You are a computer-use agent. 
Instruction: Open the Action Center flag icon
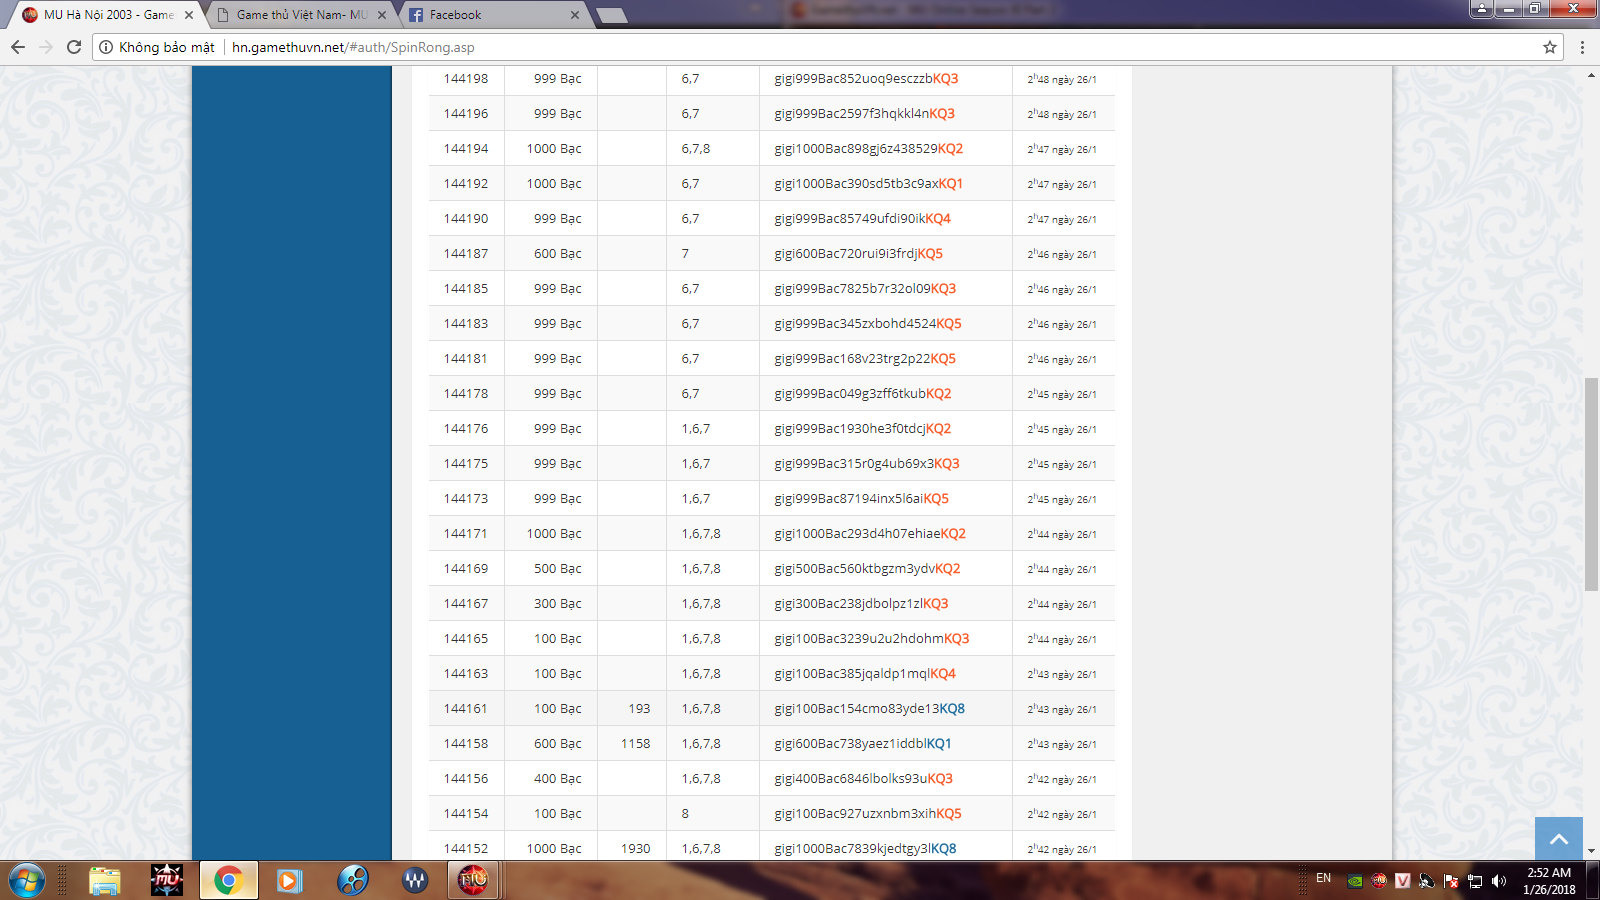point(1451,881)
